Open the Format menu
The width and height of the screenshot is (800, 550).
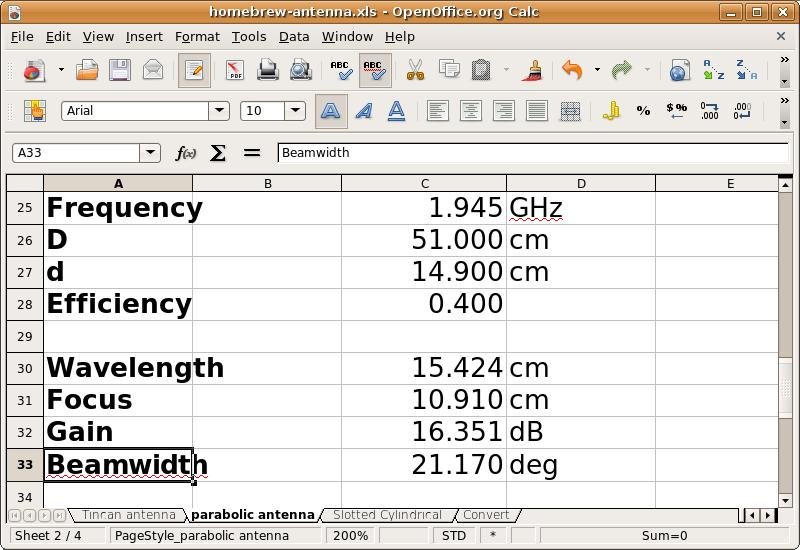[197, 36]
